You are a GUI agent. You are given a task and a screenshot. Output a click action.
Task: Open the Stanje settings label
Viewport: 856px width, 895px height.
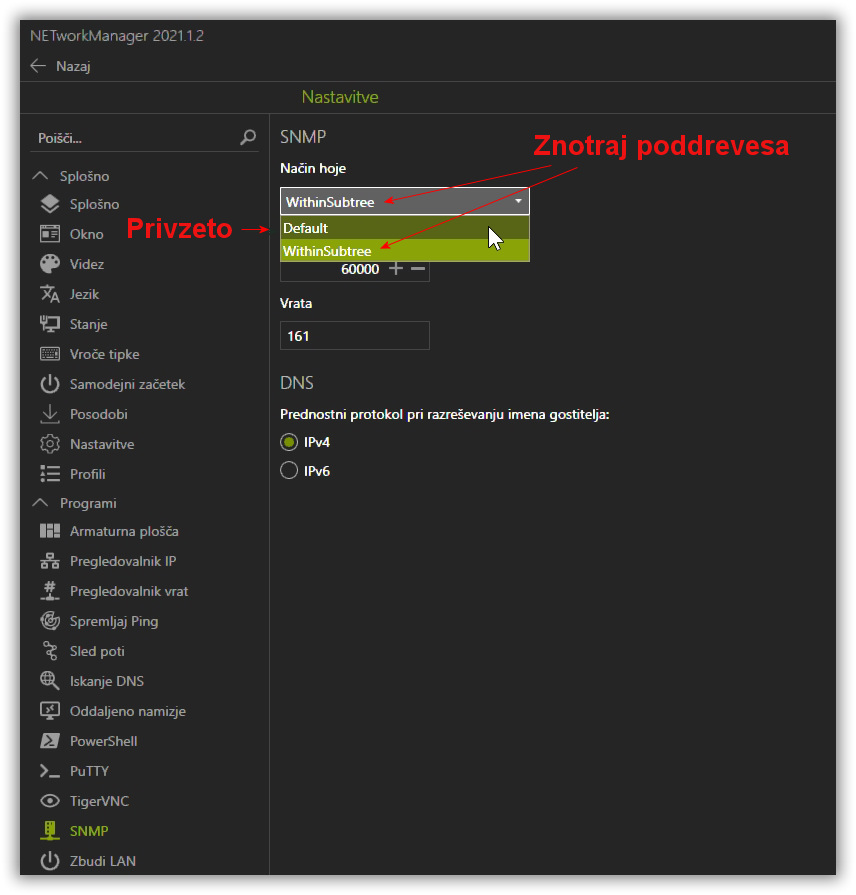click(x=88, y=324)
